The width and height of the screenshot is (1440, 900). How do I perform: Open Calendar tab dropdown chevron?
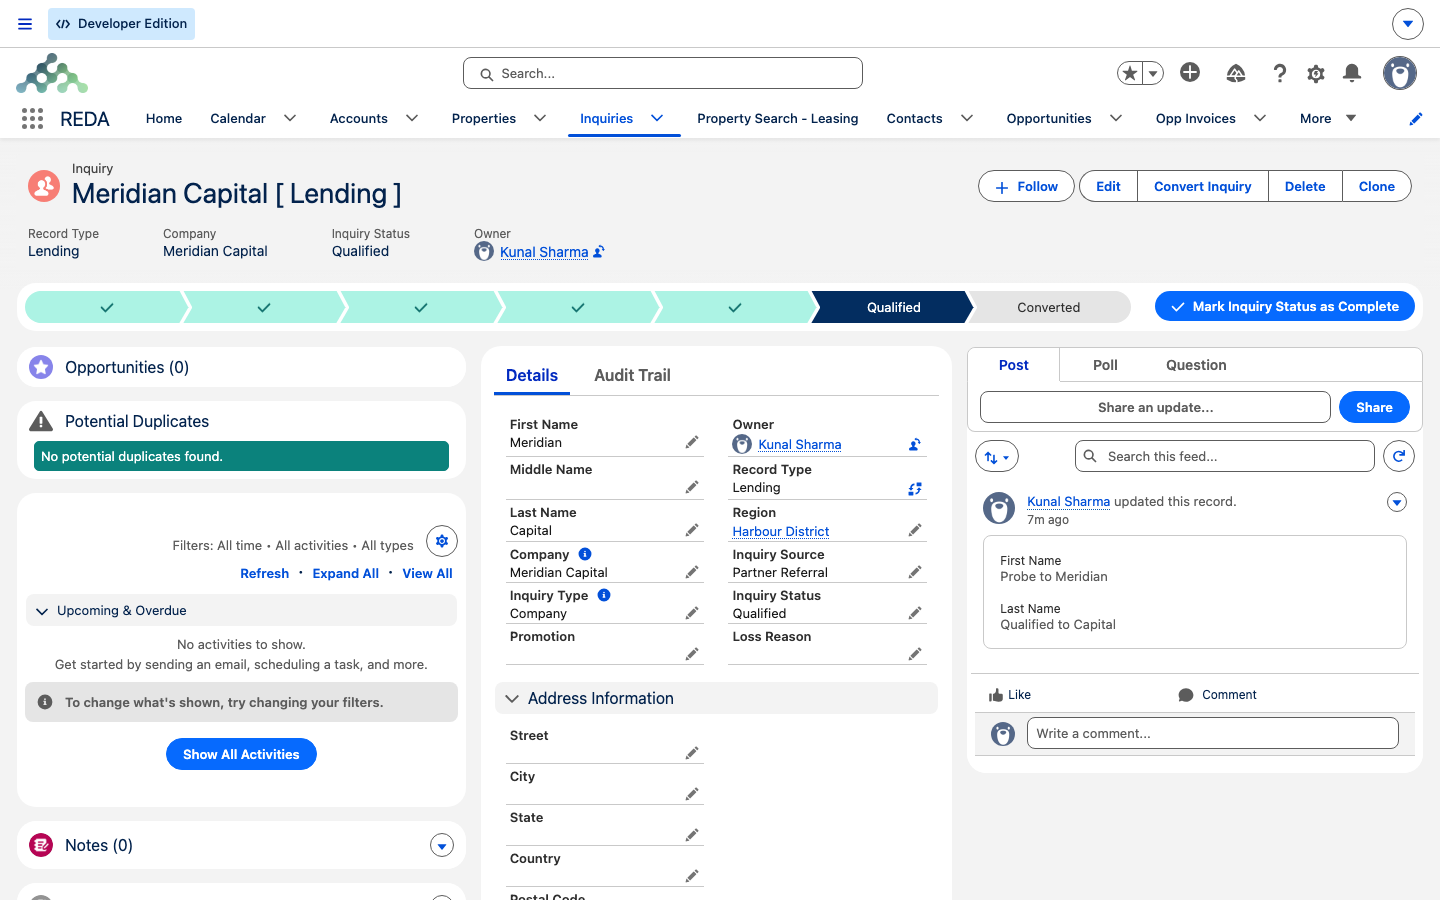[x=290, y=118]
